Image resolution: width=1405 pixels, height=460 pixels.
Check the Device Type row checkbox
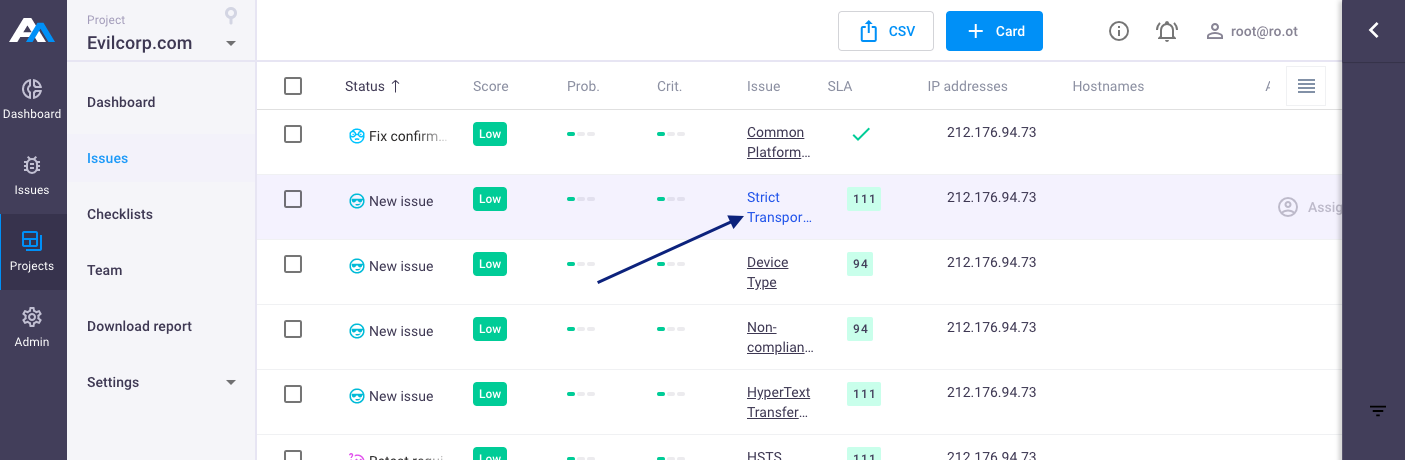pyautogui.click(x=293, y=264)
